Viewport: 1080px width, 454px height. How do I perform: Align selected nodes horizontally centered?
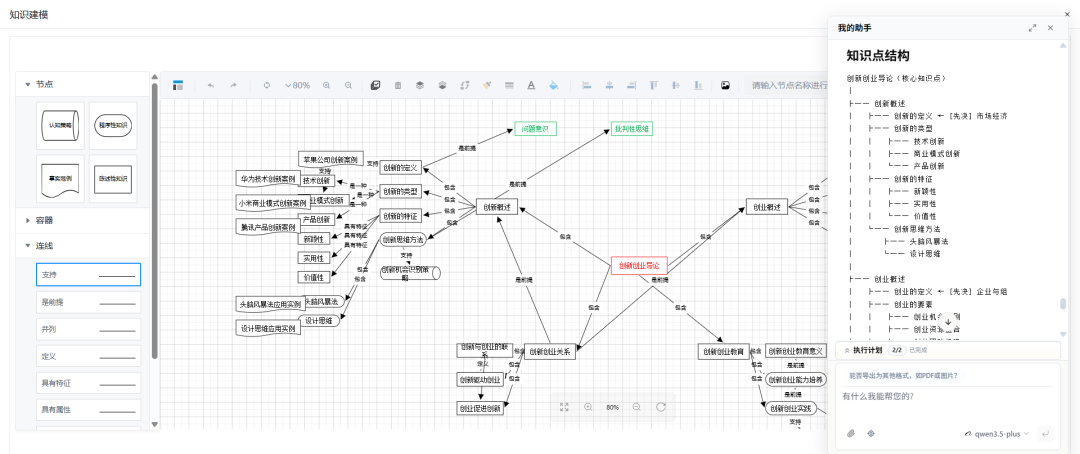pos(609,85)
